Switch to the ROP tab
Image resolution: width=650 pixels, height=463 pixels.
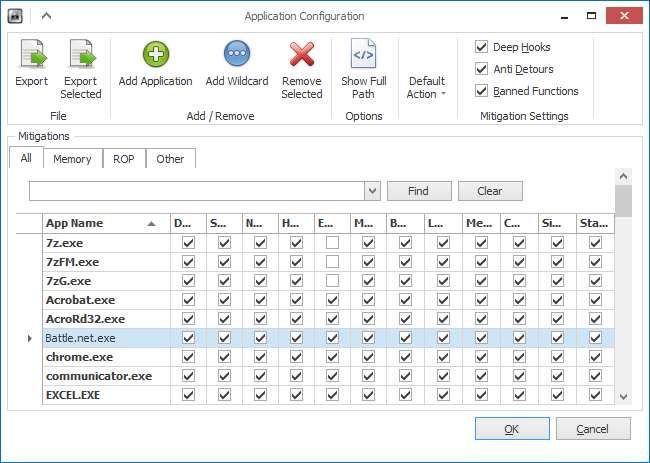(122, 159)
